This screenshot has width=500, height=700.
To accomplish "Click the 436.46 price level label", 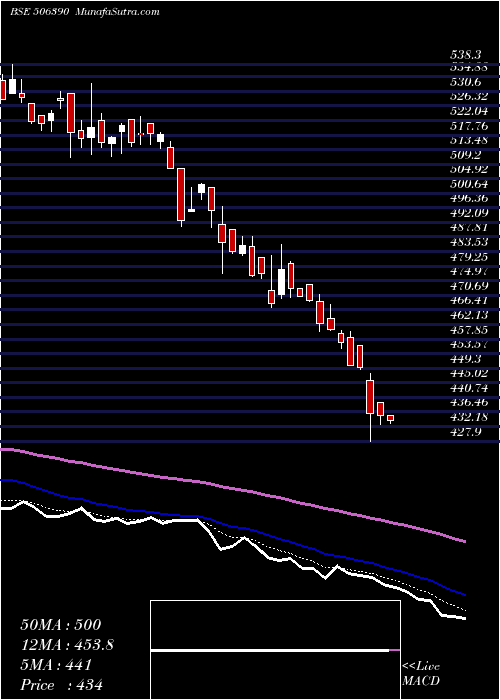I will (x=469, y=402).
